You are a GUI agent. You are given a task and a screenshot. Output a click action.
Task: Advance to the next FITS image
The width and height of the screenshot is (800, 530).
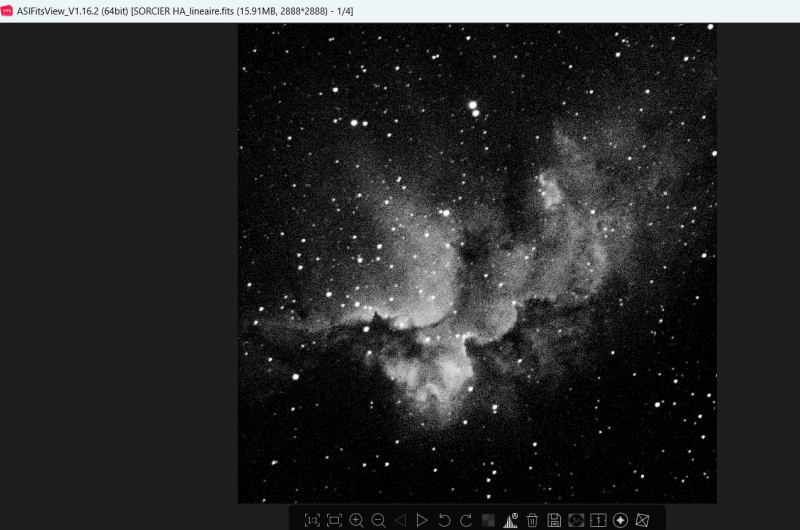[x=422, y=520]
